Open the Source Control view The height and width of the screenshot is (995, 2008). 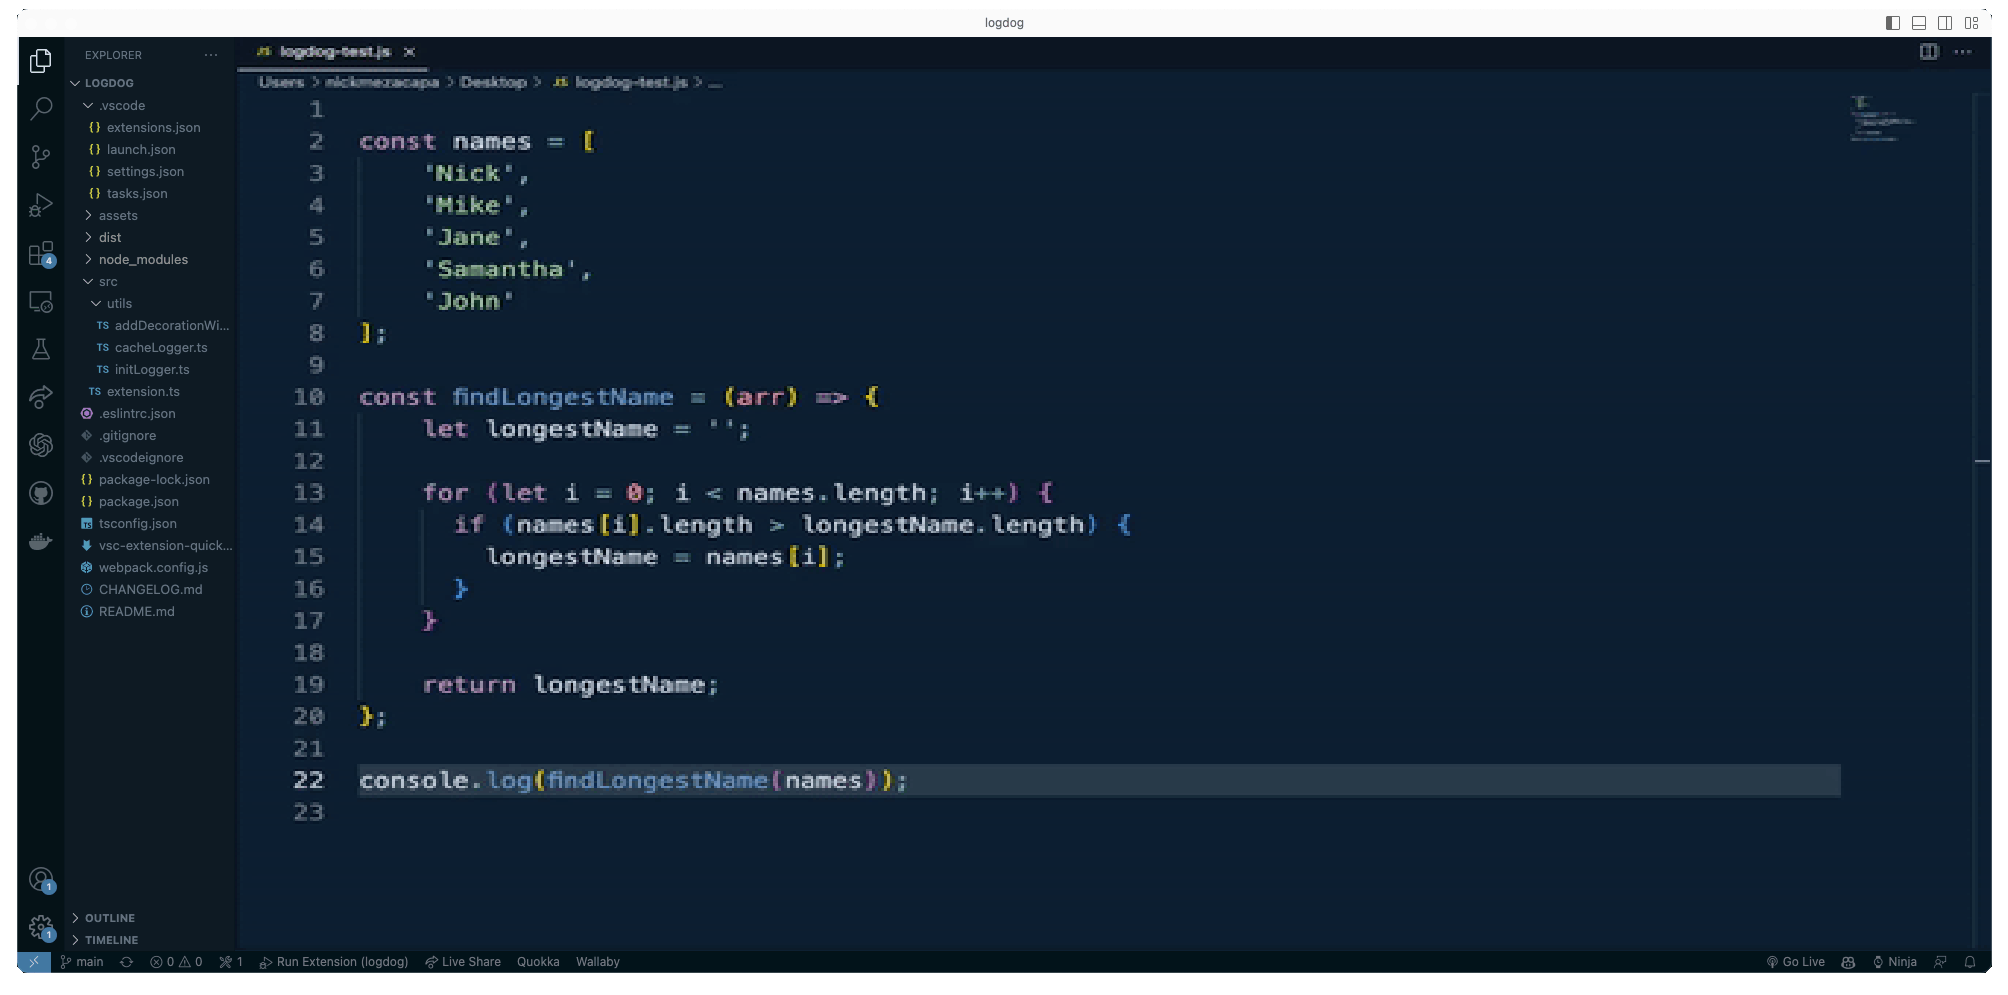pos(41,156)
